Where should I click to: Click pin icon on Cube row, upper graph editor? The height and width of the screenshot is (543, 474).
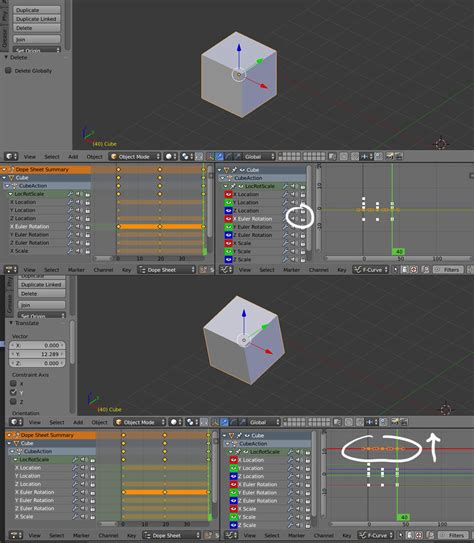[235, 170]
